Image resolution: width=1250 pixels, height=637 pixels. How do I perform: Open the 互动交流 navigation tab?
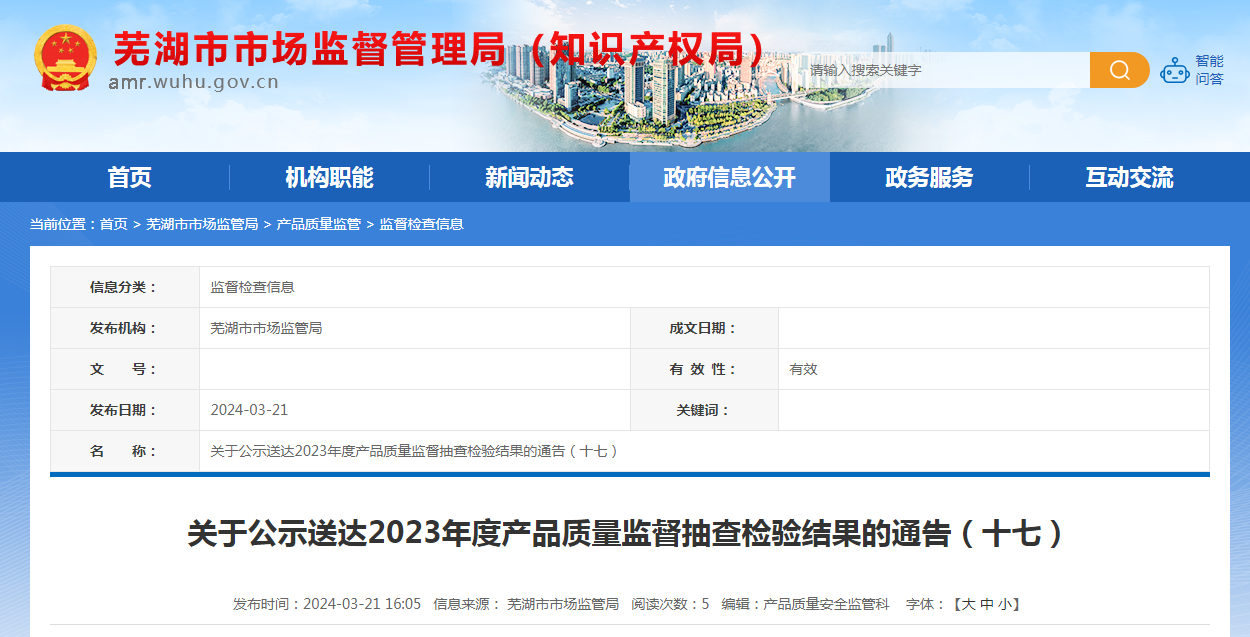tap(1130, 177)
